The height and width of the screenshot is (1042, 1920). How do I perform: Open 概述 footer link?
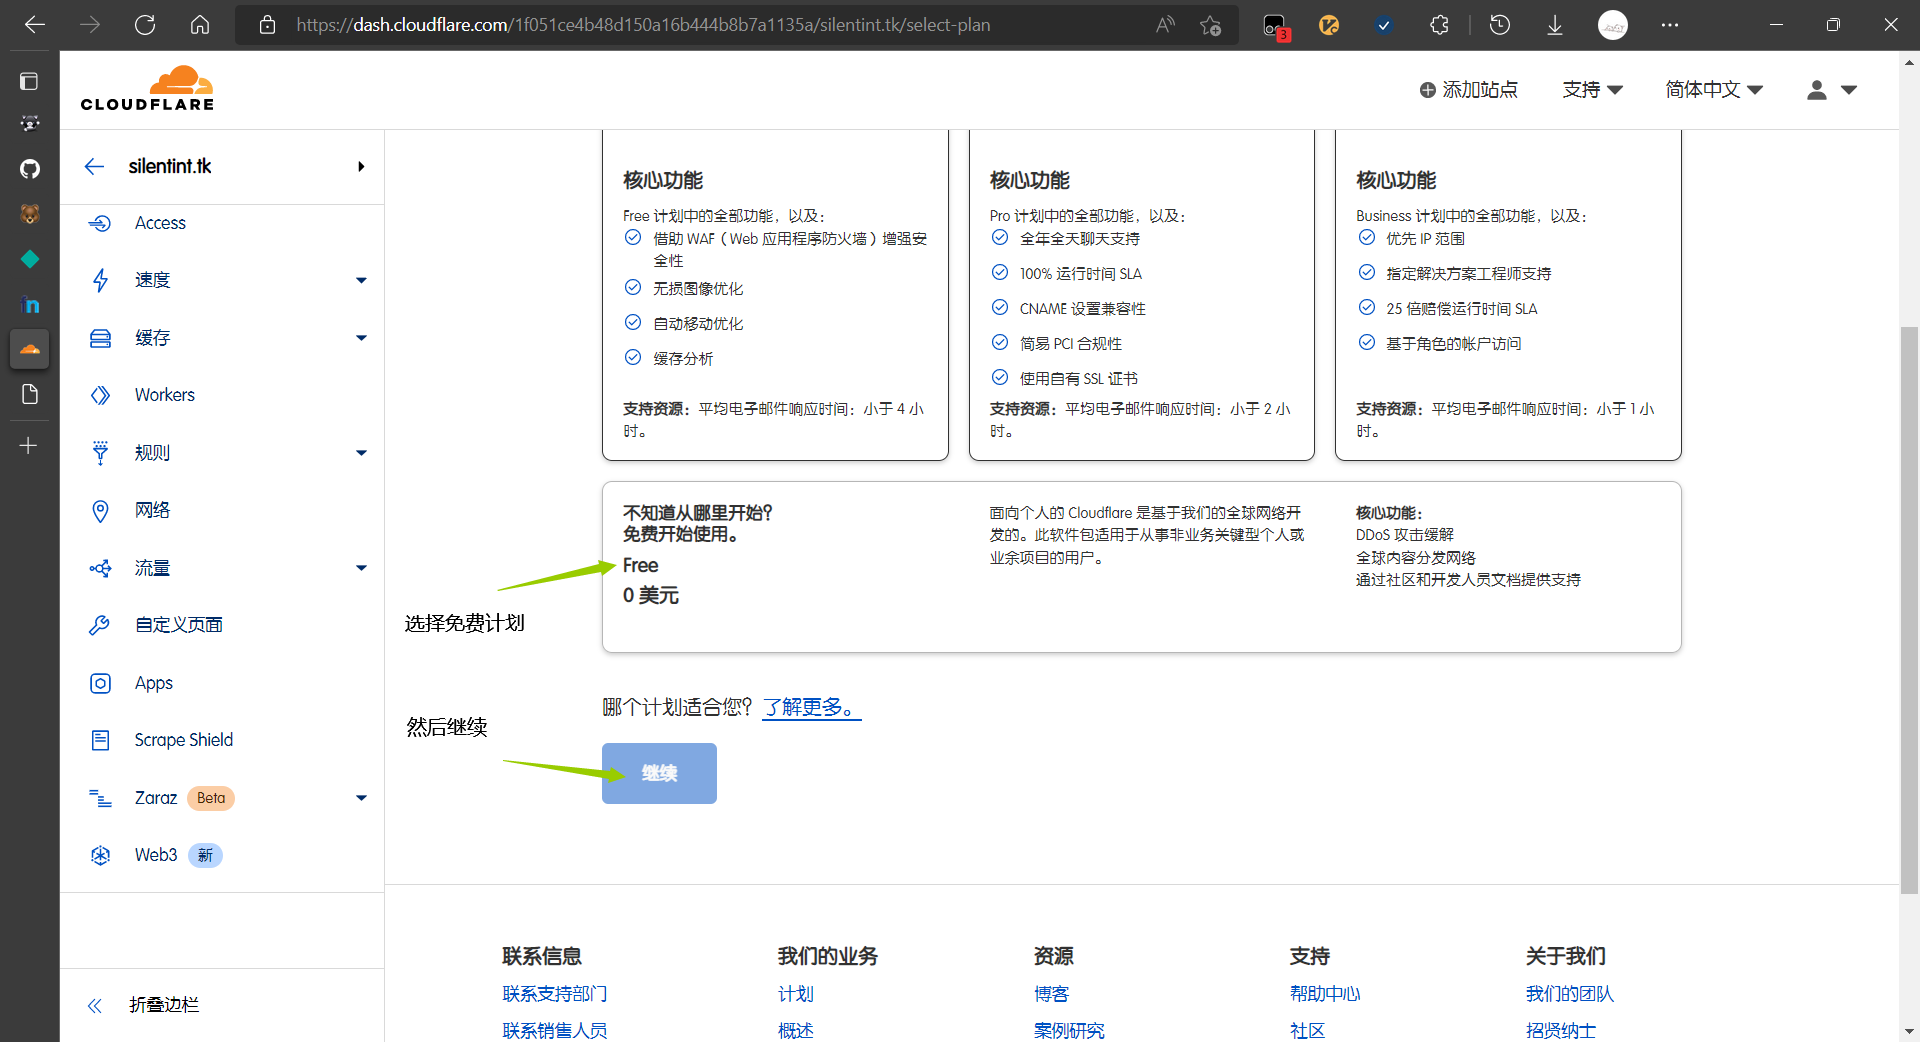point(796,1031)
